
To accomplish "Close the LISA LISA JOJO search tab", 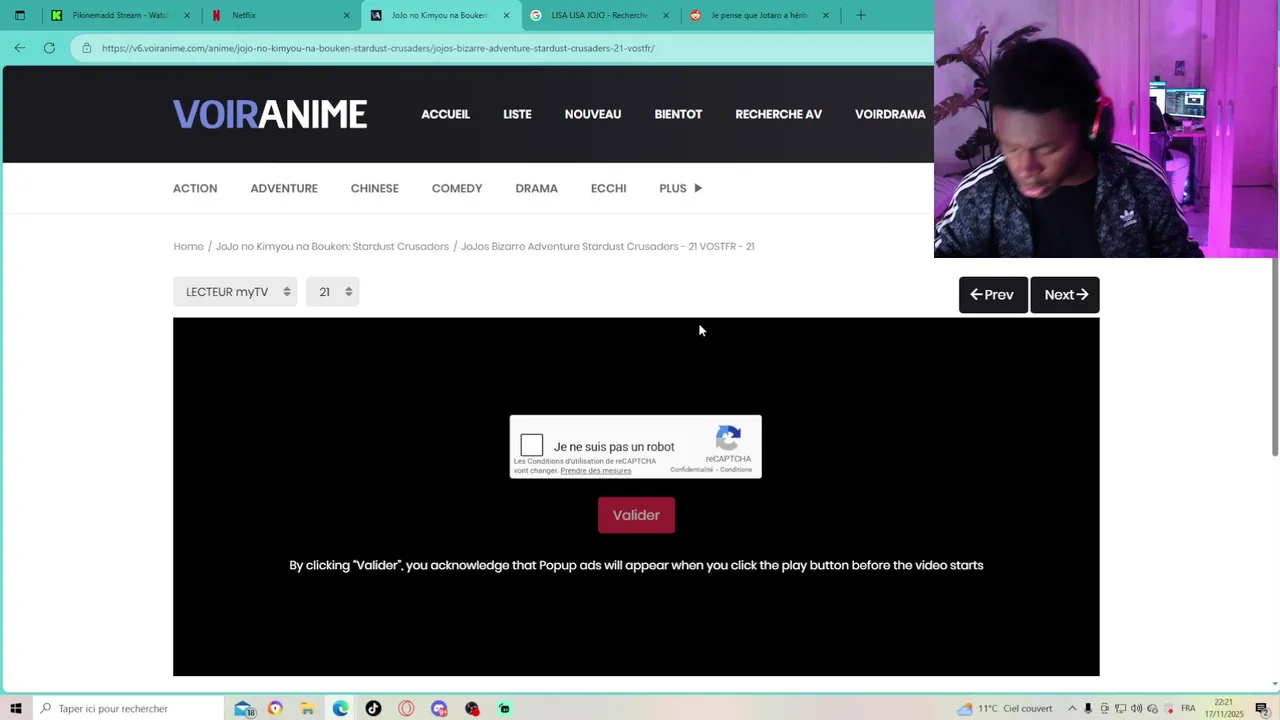I will pyautogui.click(x=666, y=15).
